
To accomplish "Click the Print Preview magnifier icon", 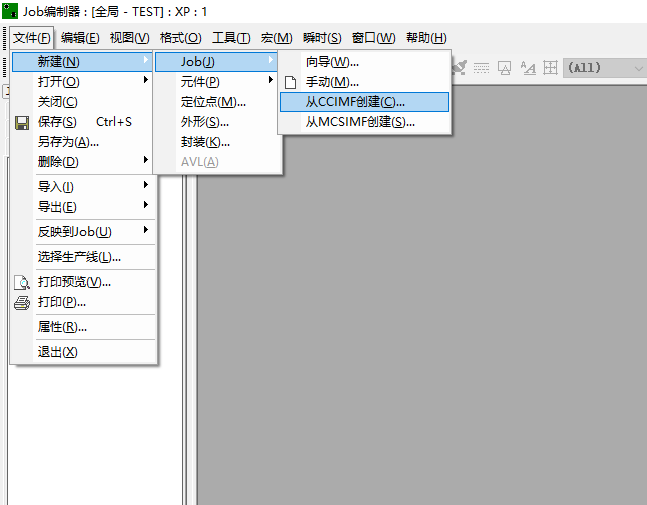I will pos(22,282).
